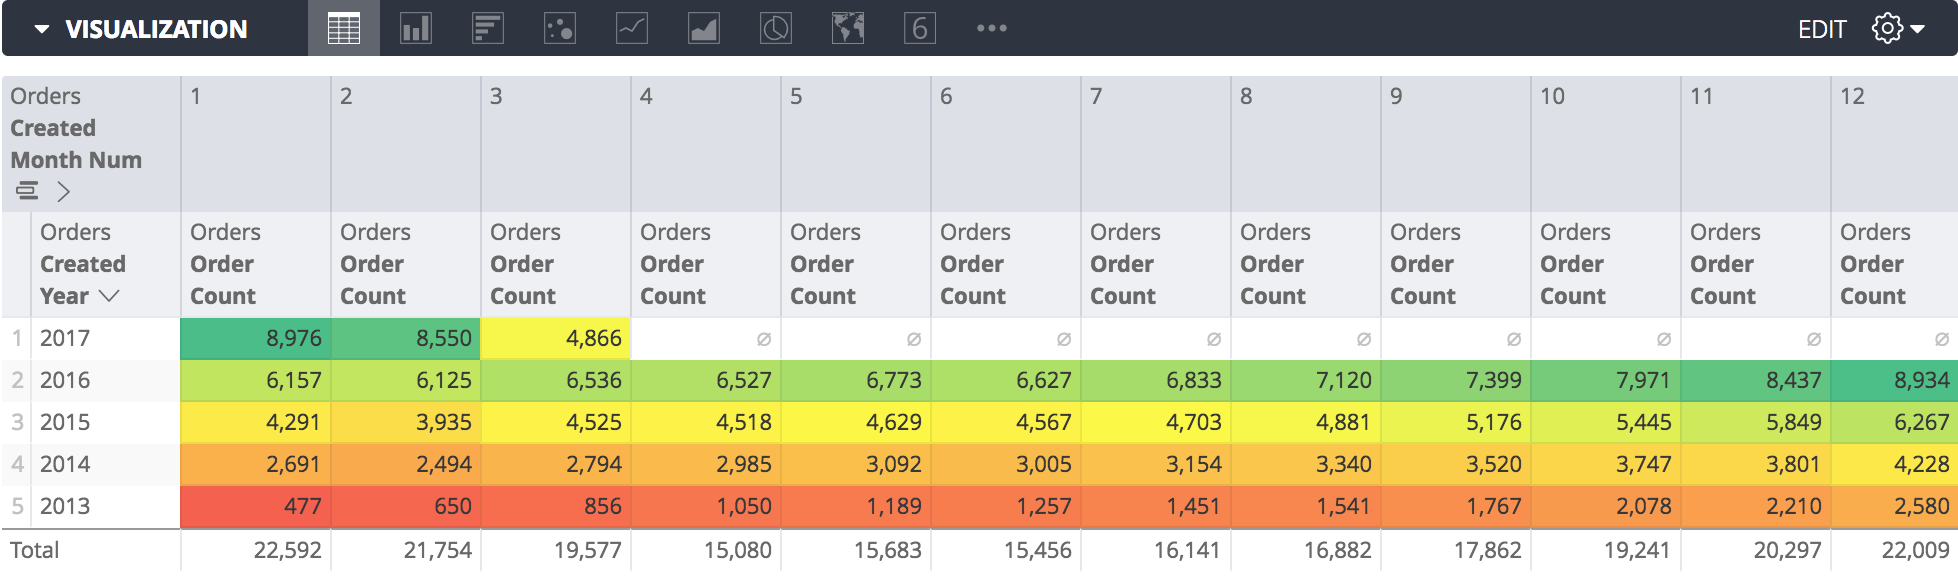Switch to Pie chart visualization
The width and height of the screenshot is (1958, 578).
coord(775,28)
